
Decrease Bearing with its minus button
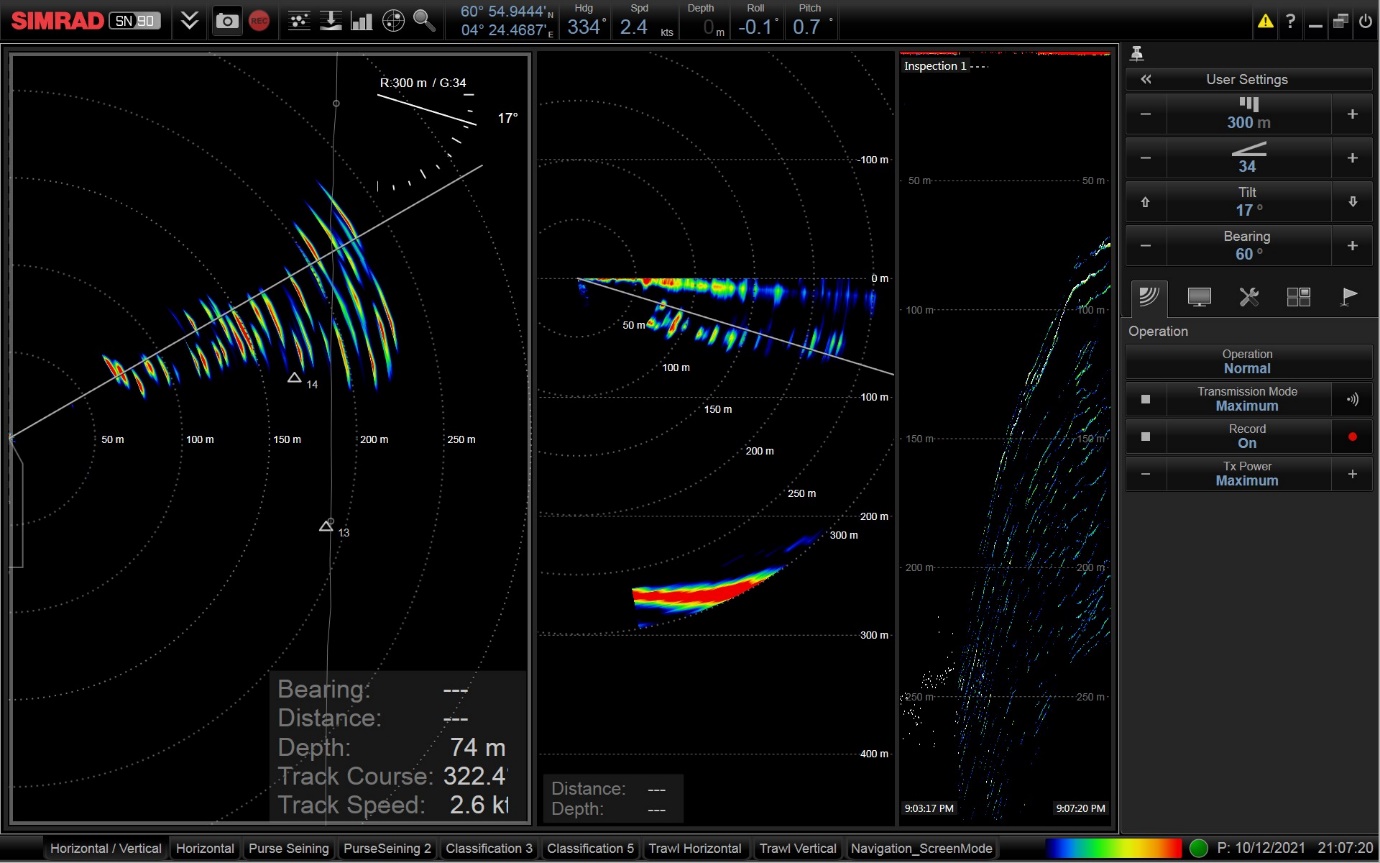tap(1146, 246)
